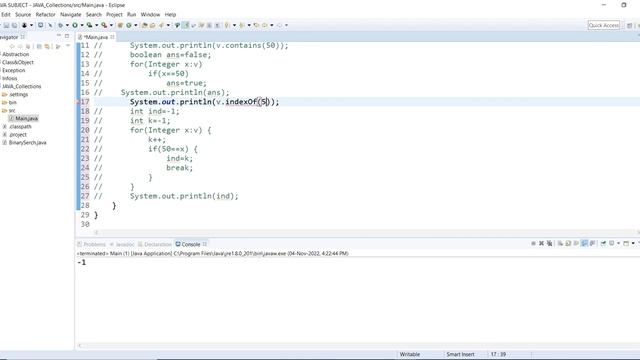This screenshot has width=640, height=360.
Task: Click the error marker beside line 17
Action: [78, 102]
